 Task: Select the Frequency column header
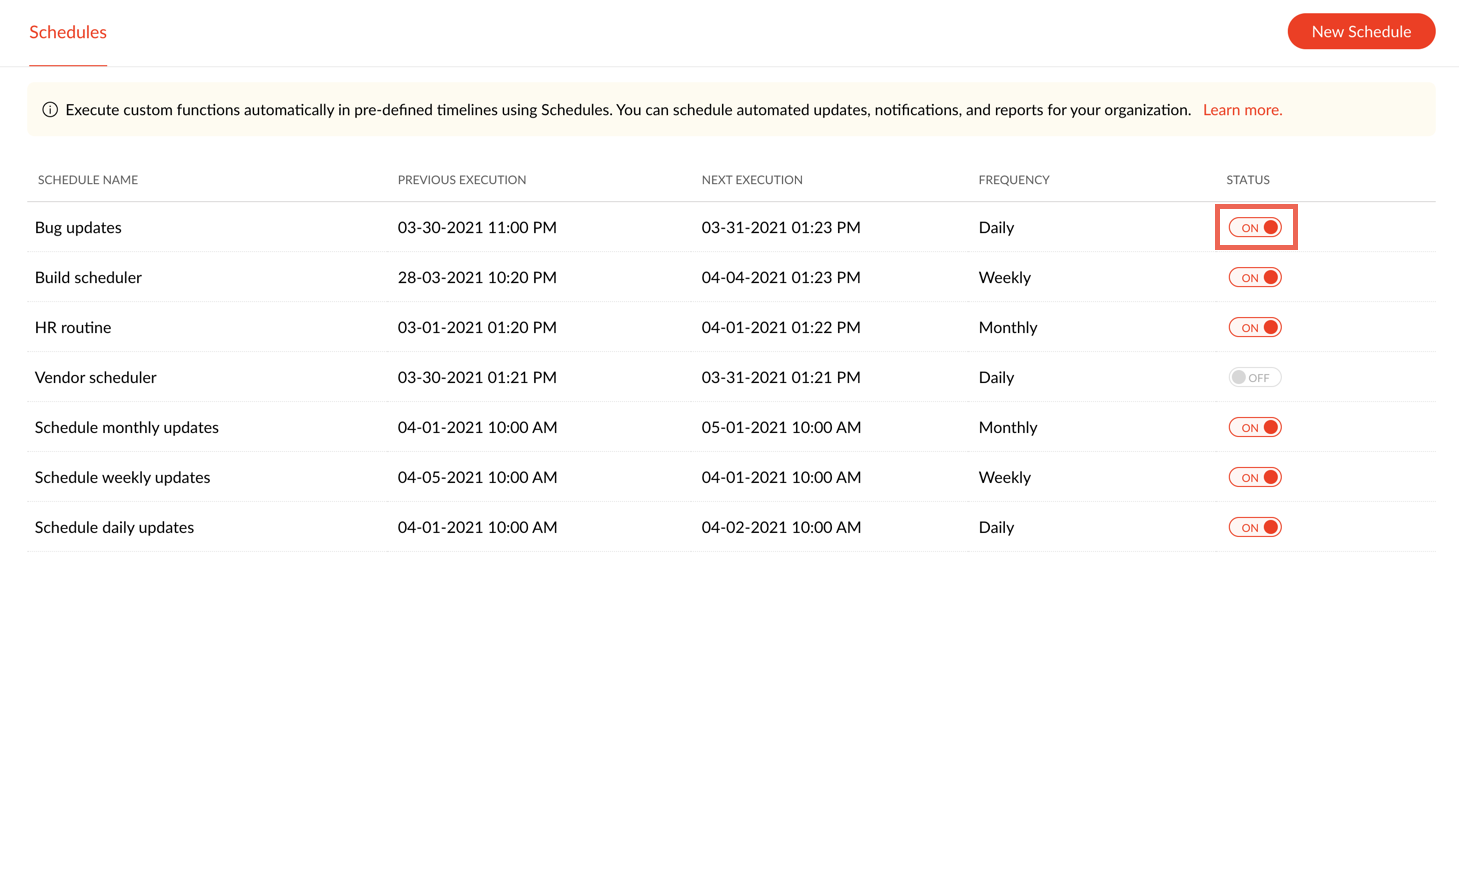click(1014, 180)
